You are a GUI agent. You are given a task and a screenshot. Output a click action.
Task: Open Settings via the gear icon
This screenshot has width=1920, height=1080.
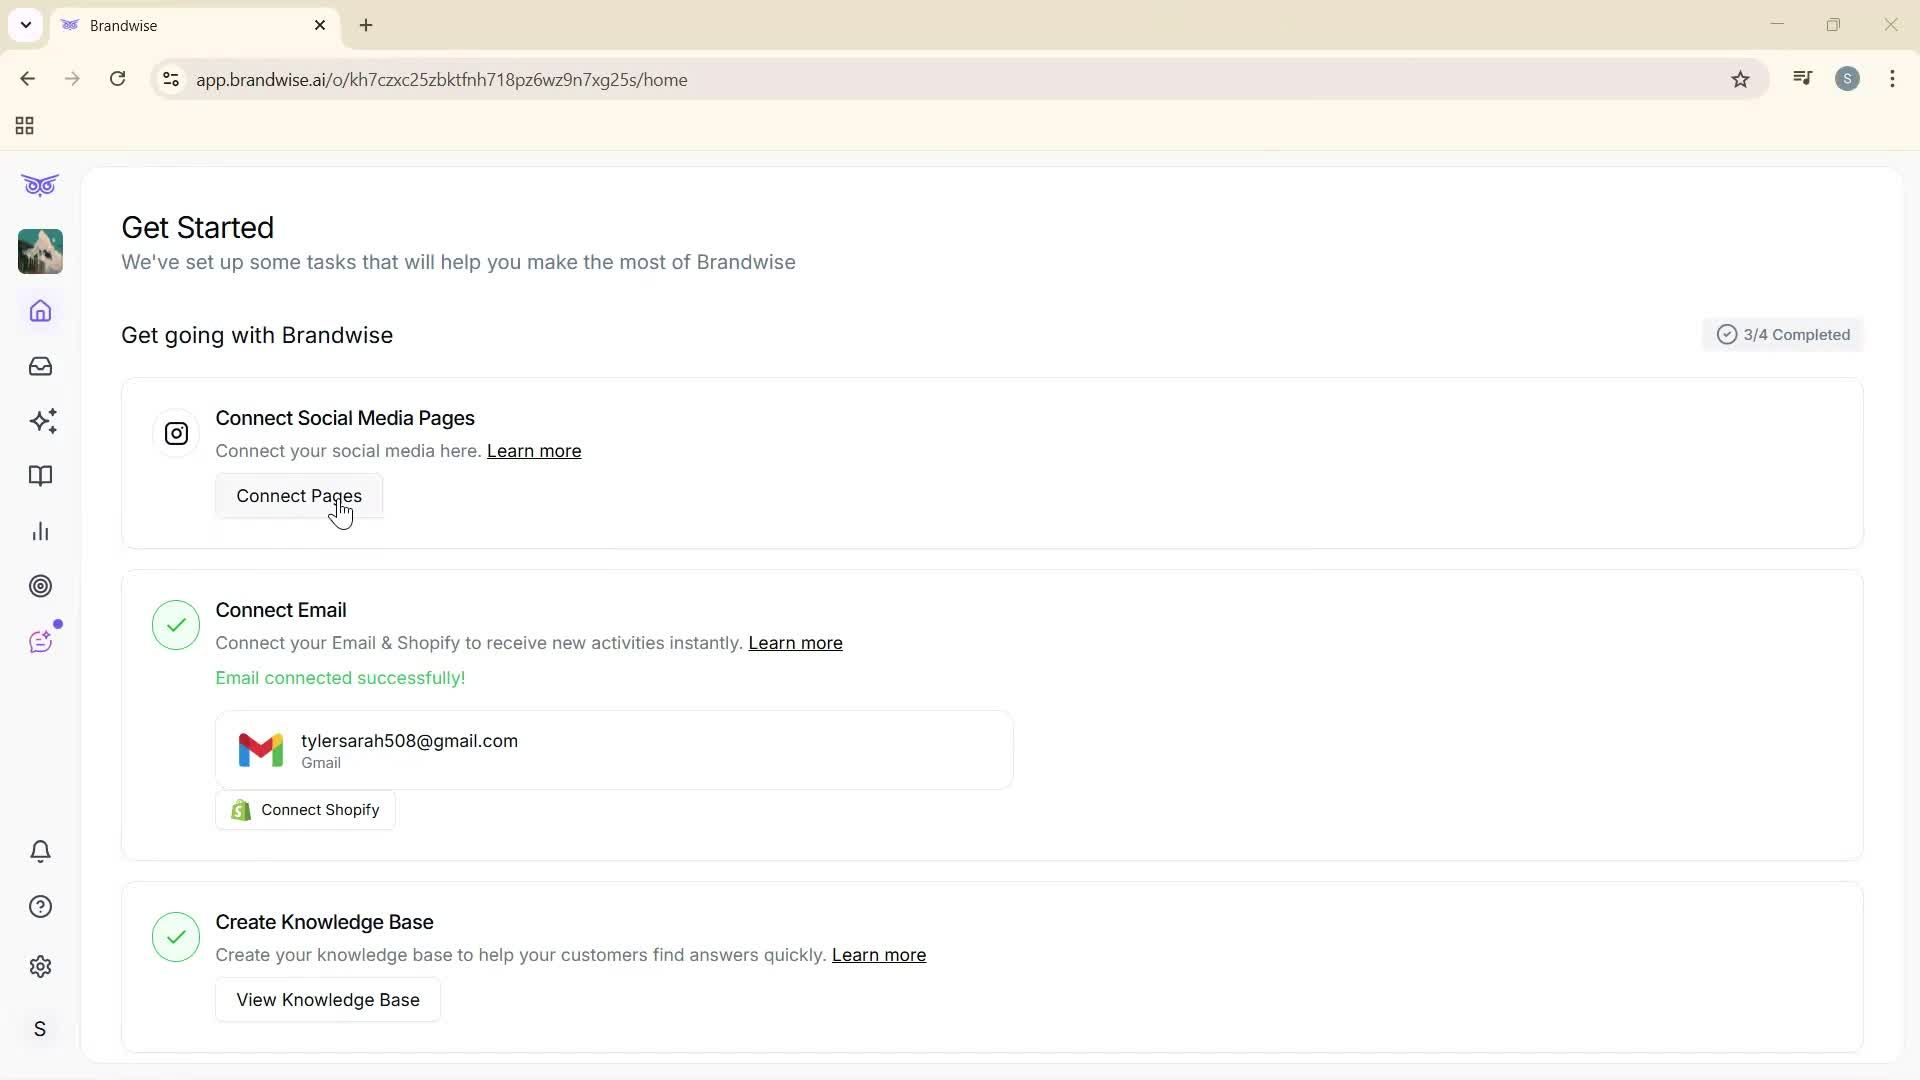40,966
